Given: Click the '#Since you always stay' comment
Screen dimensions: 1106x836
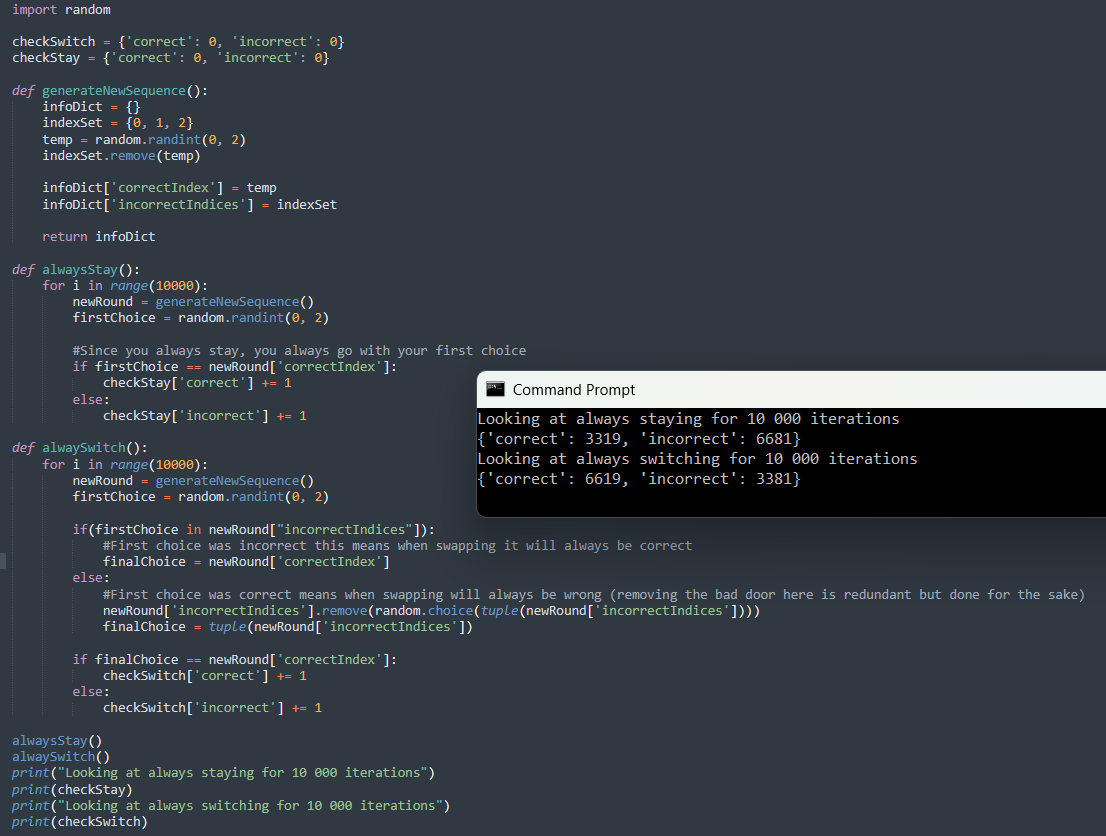Looking at the screenshot, I should click(299, 351).
